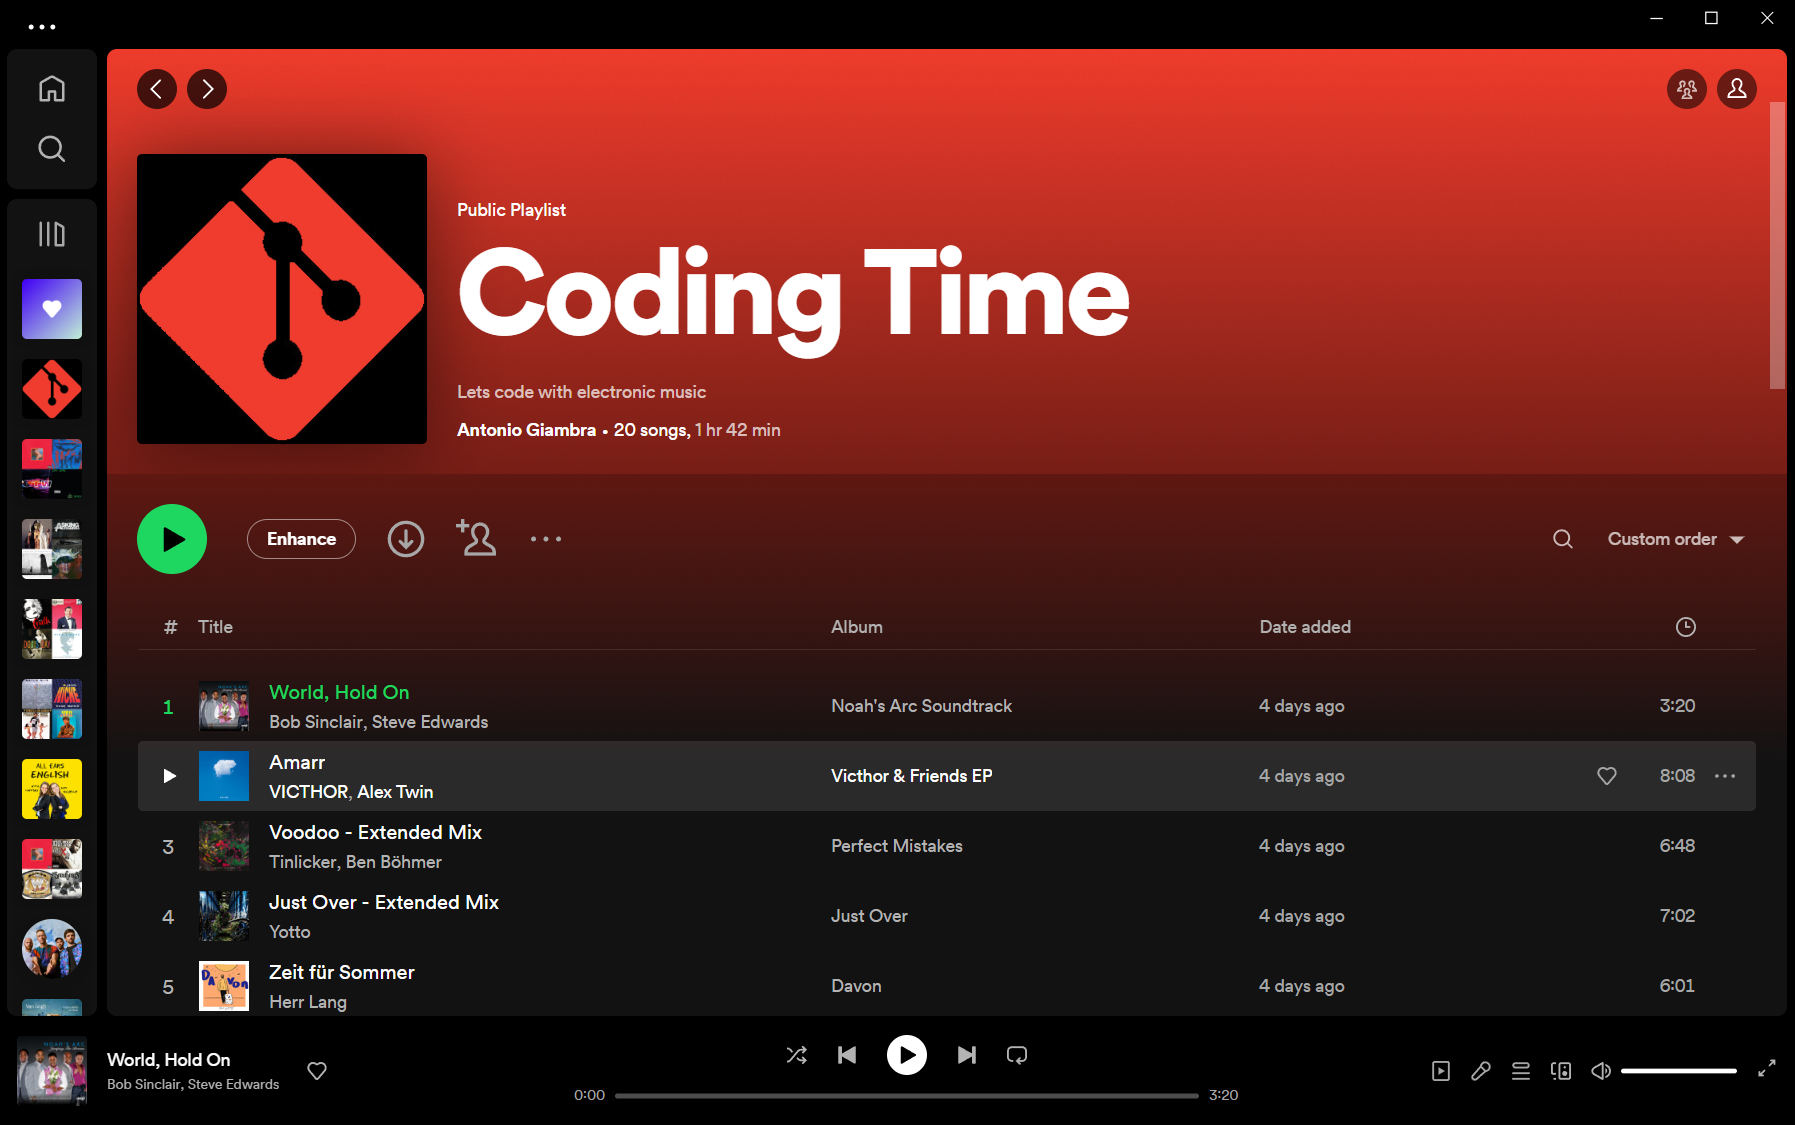Open artist Ben Böhmer link

pyautogui.click(x=393, y=862)
